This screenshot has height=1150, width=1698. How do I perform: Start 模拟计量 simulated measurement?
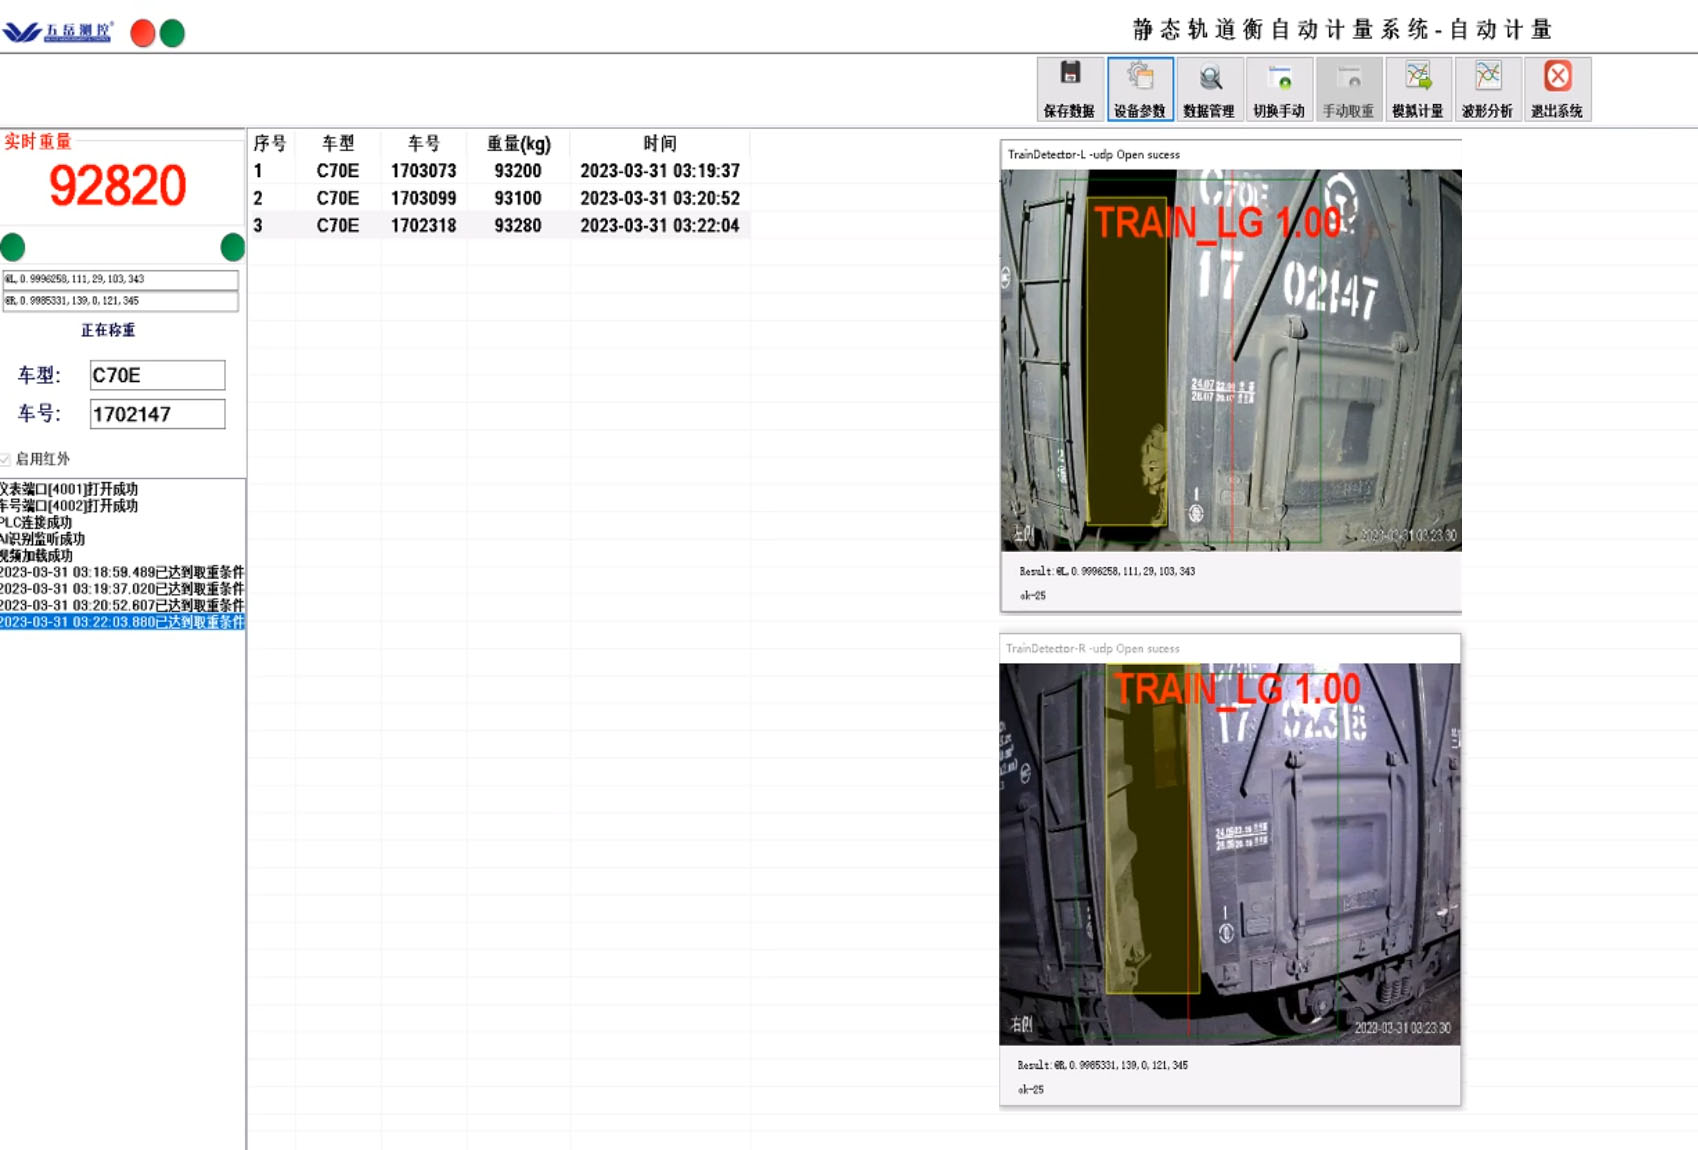point(1417,89)
